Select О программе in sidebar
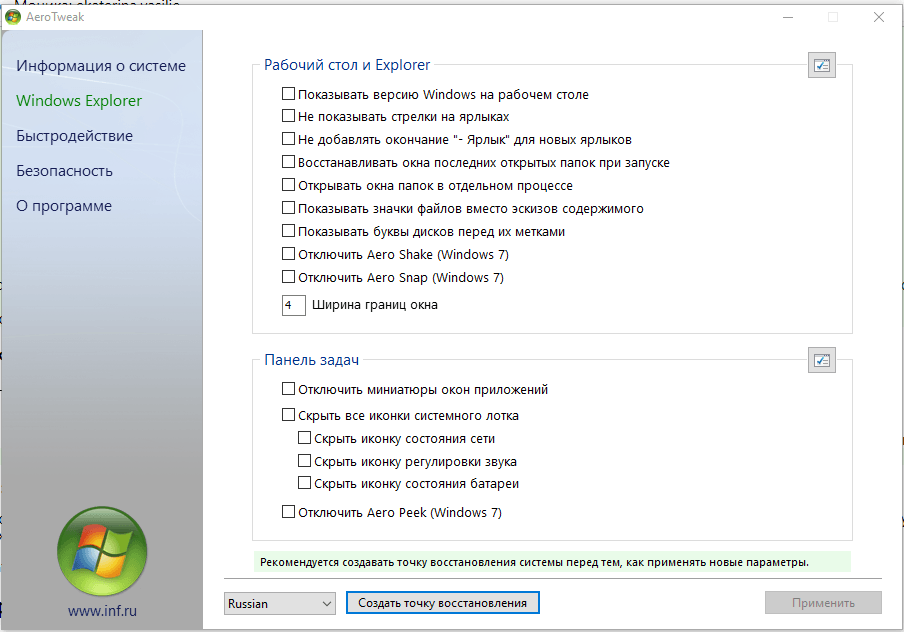Viewport: 904px width, 632px height. (x=64, y=206)
